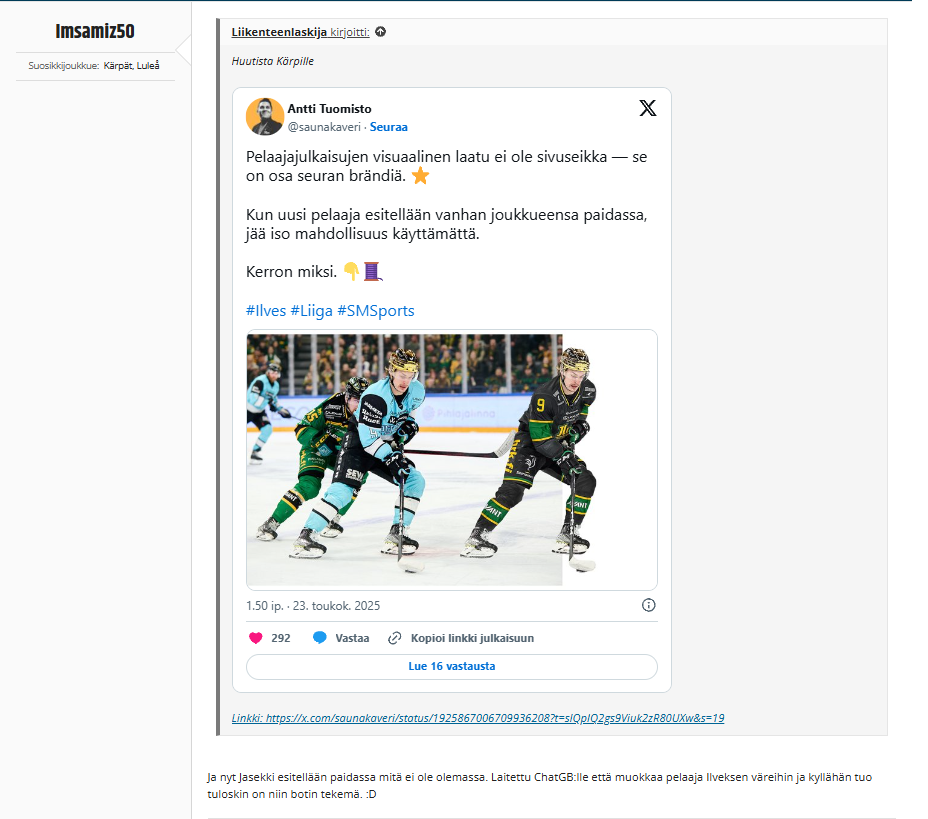Open the Liikenteenlaskija username link
This screenshot has width=928, height=819.
coord(279,32)
